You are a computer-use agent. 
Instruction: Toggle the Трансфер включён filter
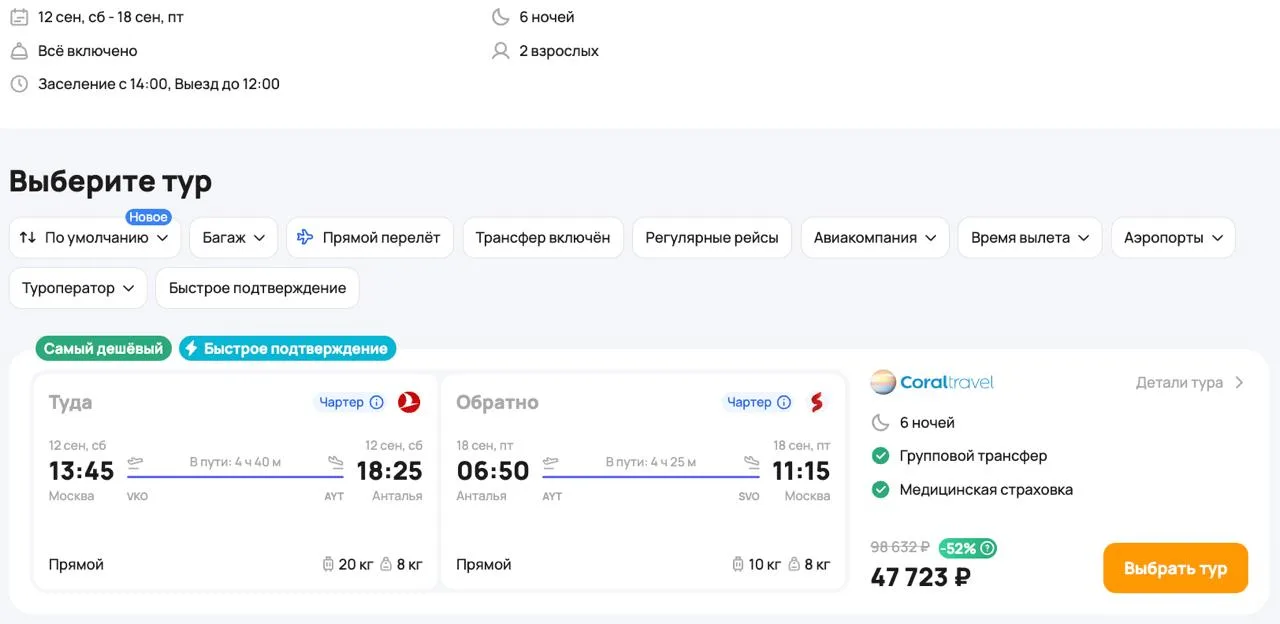pyautogui.click(x=543, y=238)
